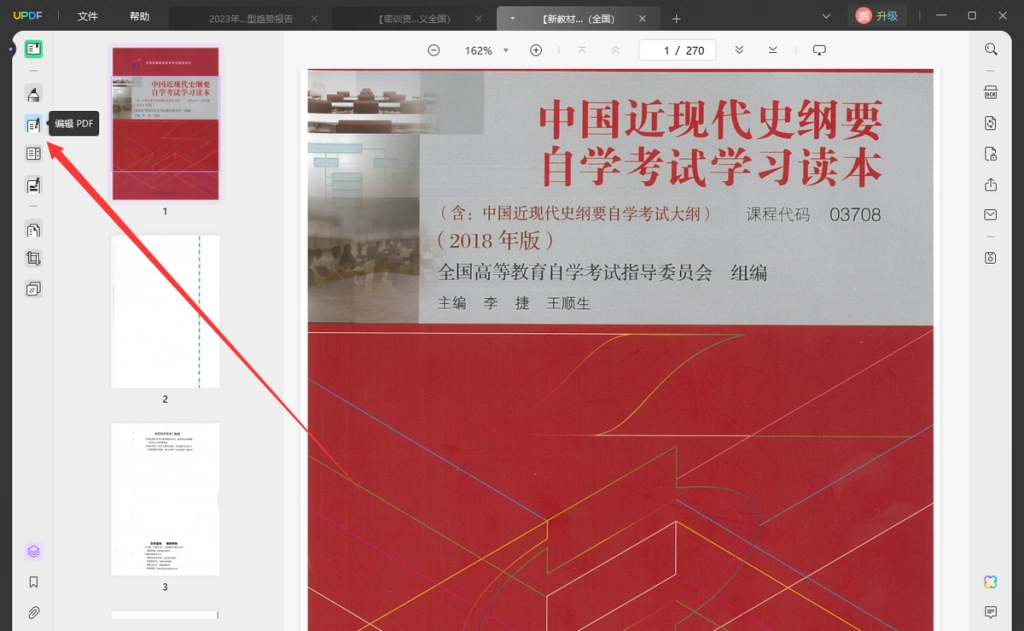Open the watermark and background tool
The image size is (1024, 631).
click(x=33, y=289)
